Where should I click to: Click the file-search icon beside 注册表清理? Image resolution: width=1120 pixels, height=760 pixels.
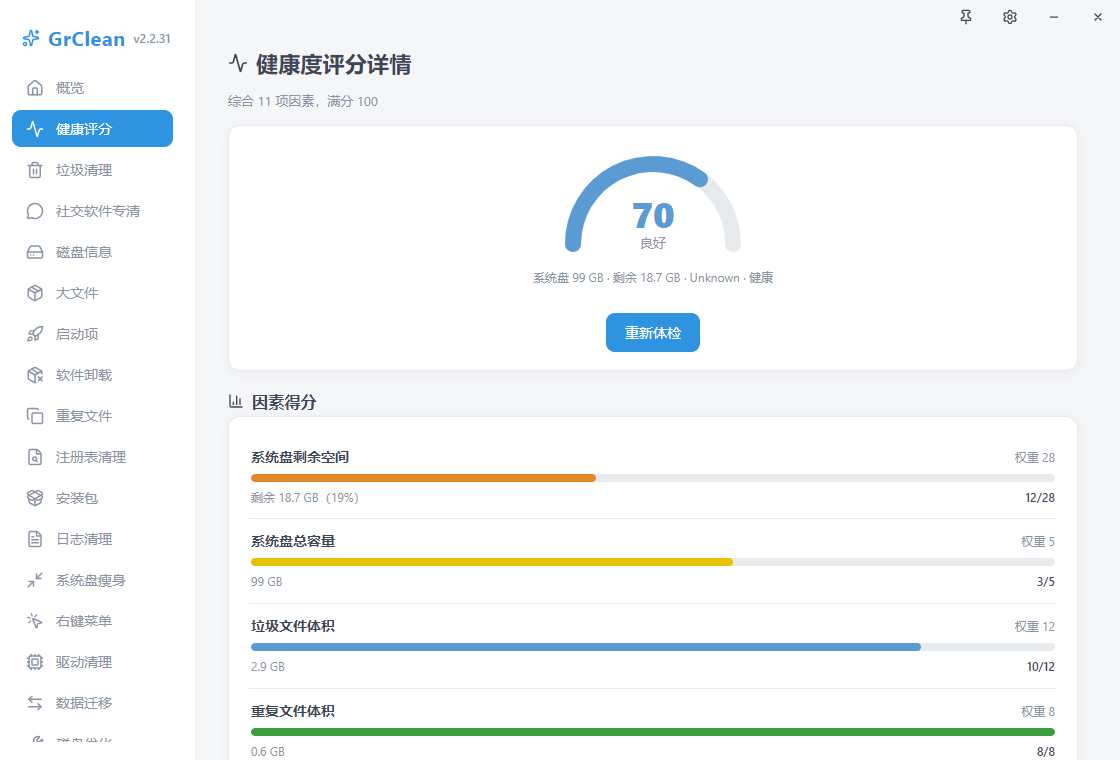click(x=34, y=457)
